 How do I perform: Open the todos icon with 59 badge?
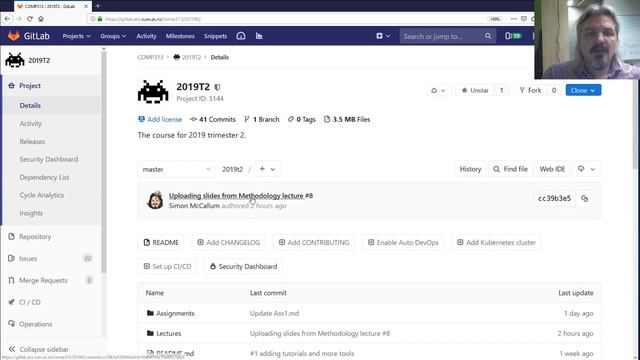tap(513, 36)
